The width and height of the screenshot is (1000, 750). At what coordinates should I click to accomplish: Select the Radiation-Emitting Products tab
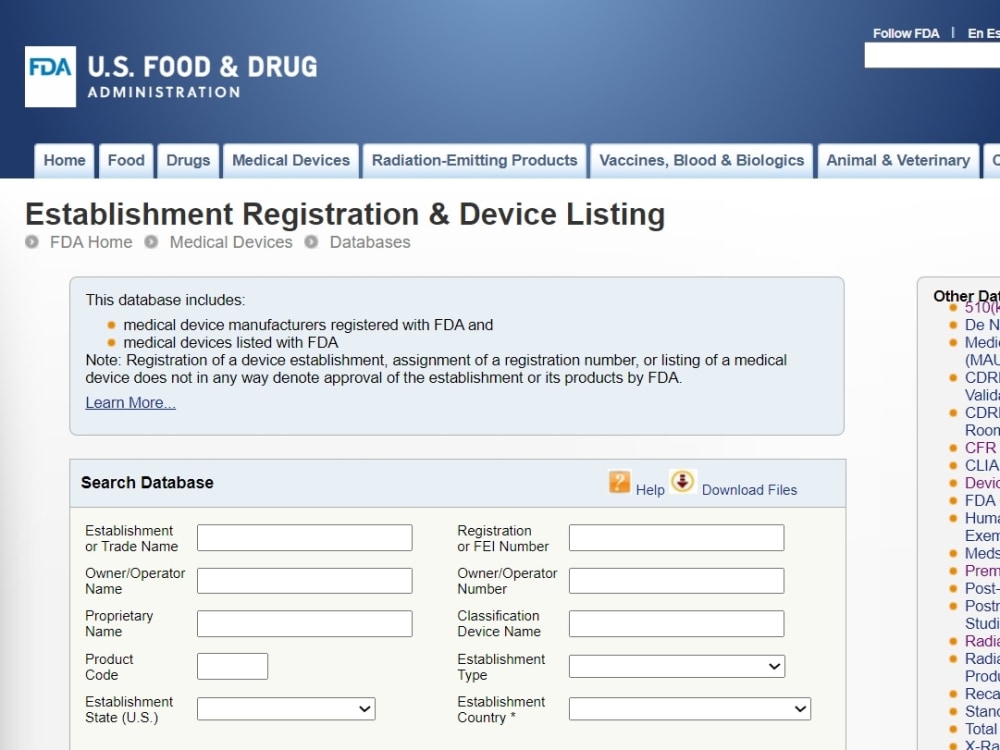click(473, 160)
